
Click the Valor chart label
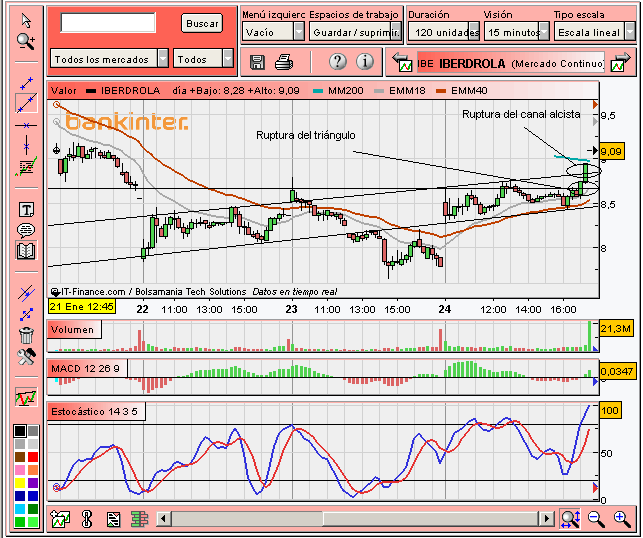tap(64, 91)
